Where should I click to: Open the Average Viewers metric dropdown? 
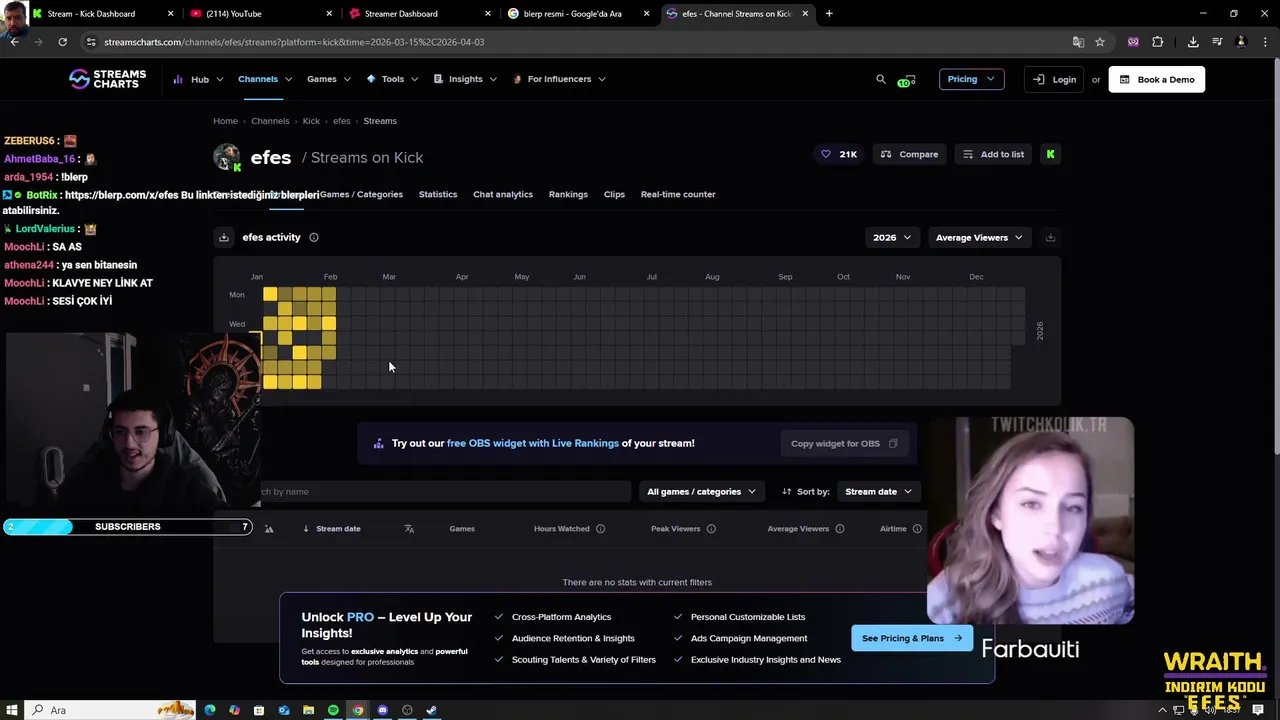coord(979,237)
